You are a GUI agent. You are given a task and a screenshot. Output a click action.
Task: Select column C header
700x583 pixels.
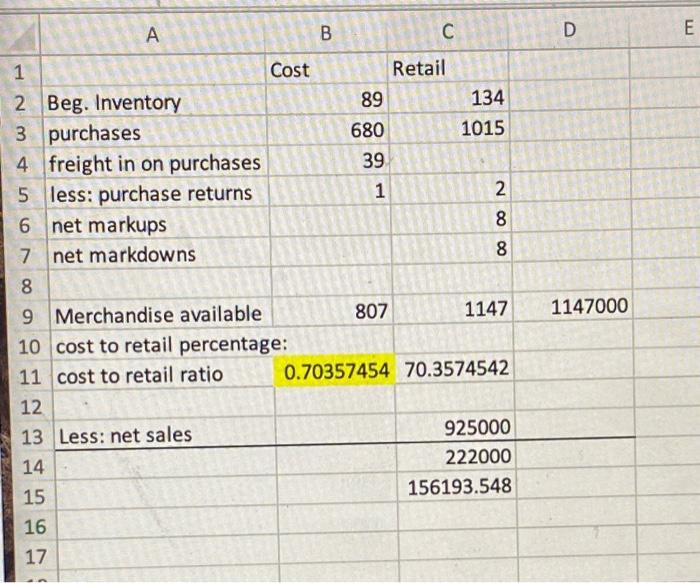(x=448, y=31)
